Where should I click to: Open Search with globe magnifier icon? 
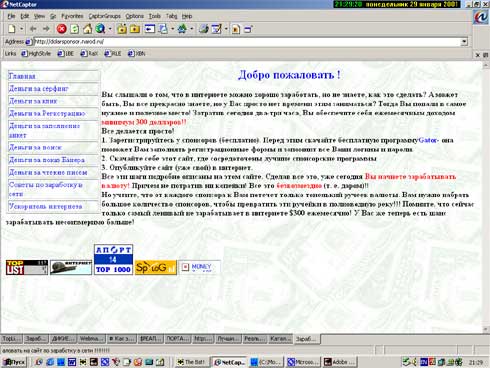point(100,29)
